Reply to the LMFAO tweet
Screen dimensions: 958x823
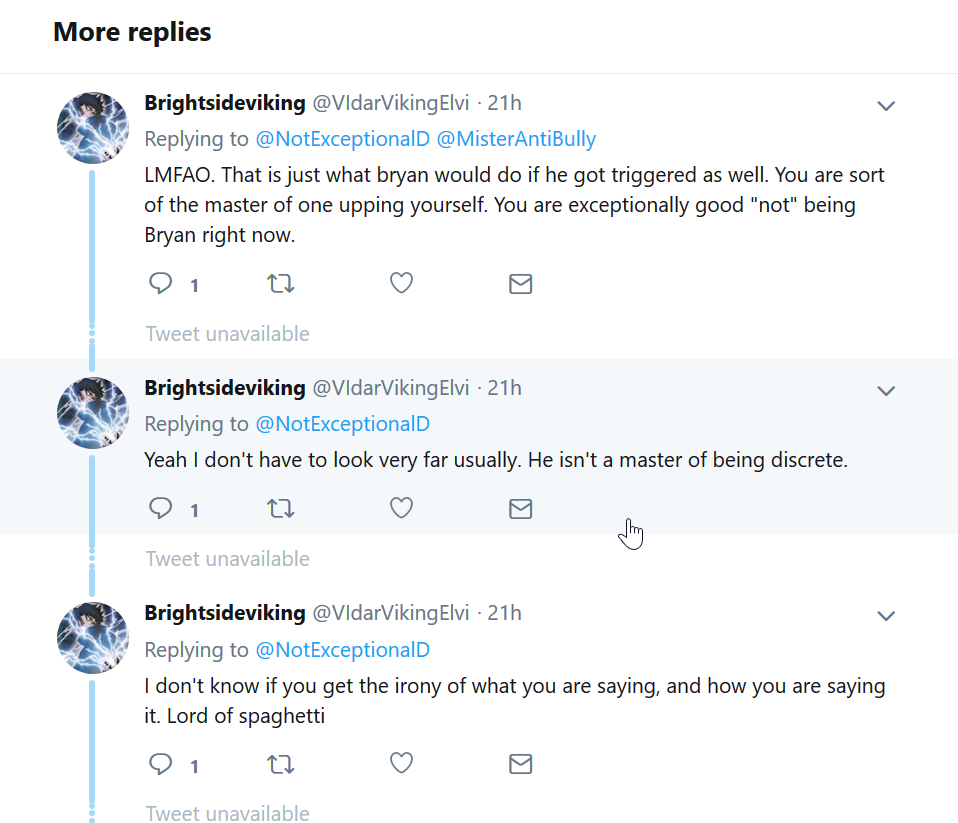tap(161, 283)
